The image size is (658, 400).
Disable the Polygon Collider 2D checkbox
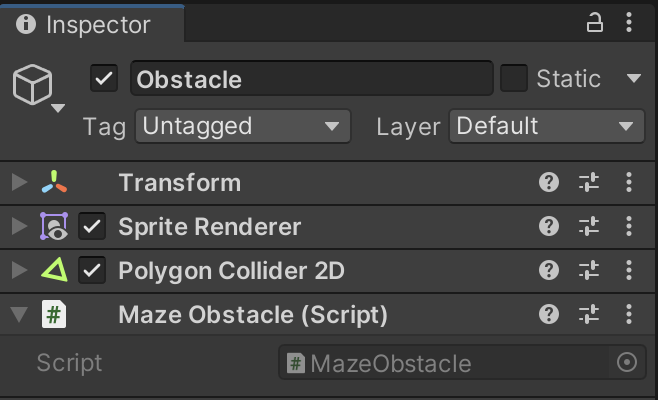click(x=92, y=270)
